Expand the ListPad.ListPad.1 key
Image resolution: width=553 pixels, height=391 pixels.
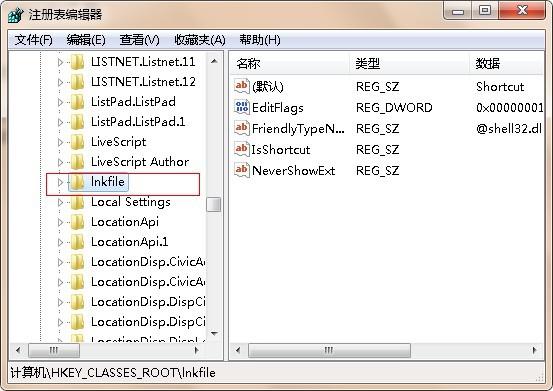60,122
